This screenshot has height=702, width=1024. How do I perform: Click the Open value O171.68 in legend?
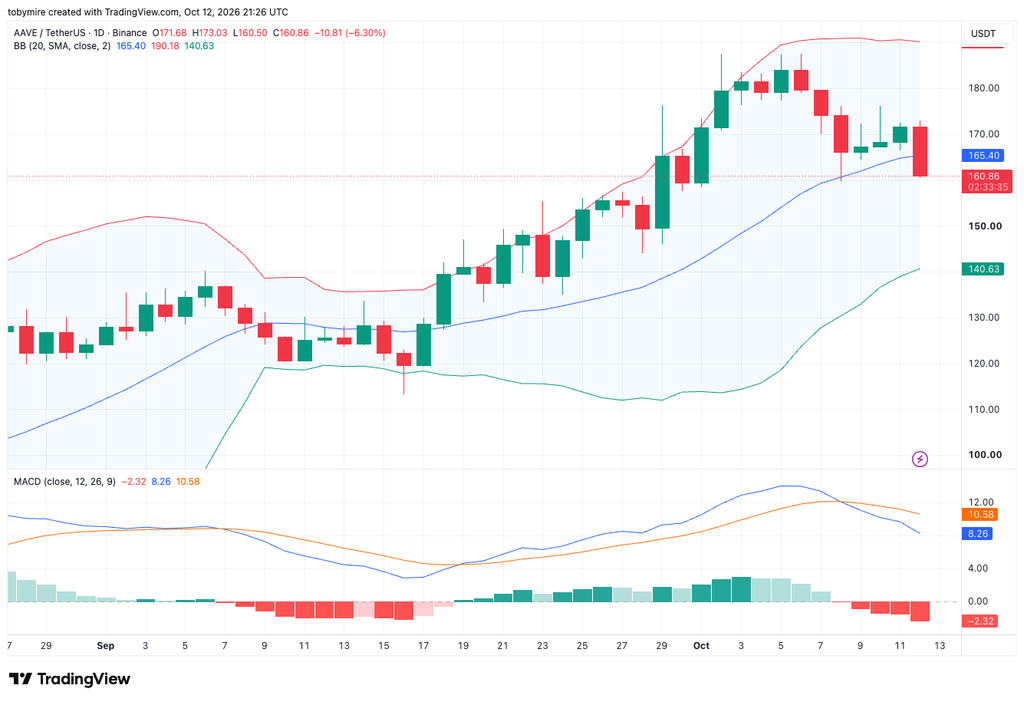click(169, 33)
